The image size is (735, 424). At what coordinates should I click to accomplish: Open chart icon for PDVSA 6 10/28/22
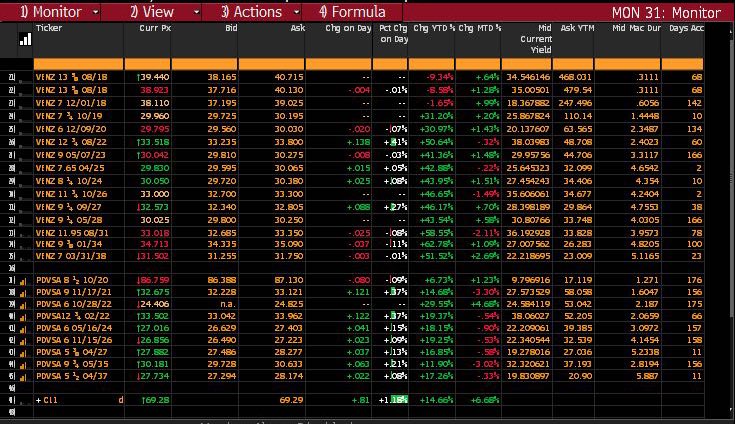coord(22,305)
